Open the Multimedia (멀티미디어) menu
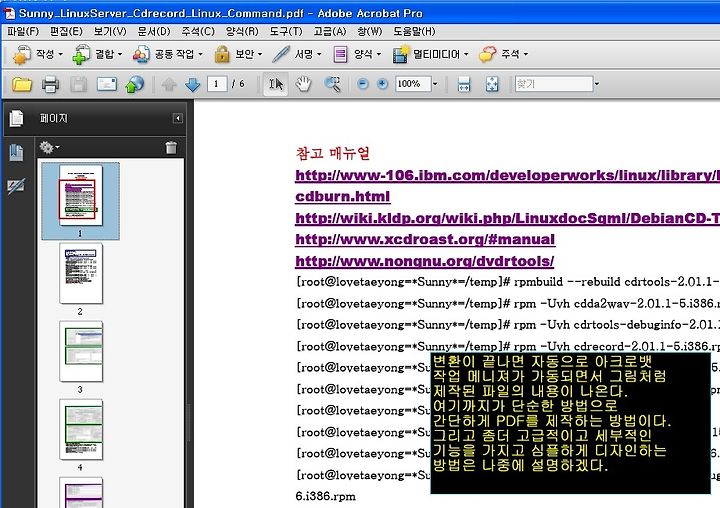This screenshot has height=508, width=720. point(430,54)
